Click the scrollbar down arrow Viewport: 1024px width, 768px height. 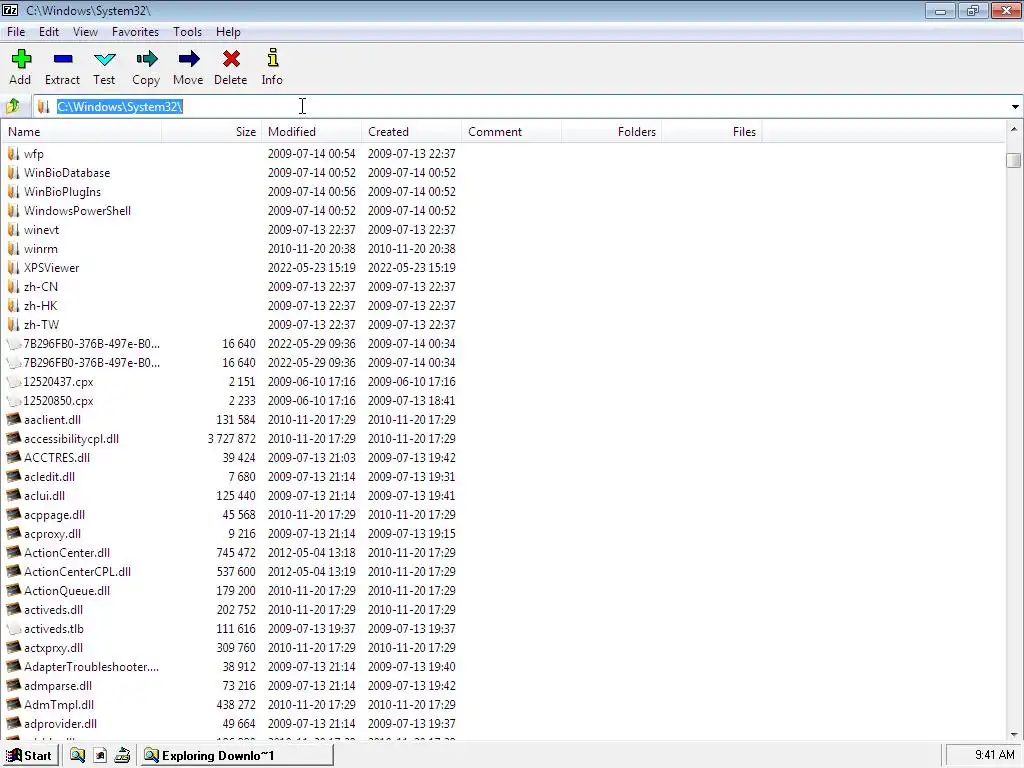pos(1014,734)
